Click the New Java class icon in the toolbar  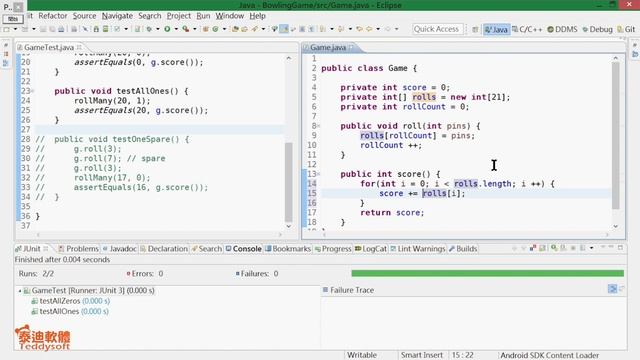click(215, 29)
